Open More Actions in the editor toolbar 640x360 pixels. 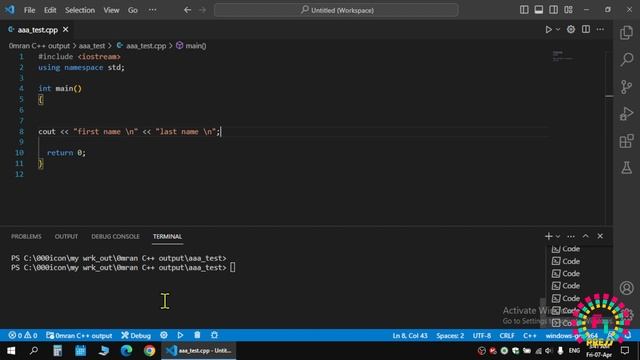pyautogui.click(x=600, y=29)
